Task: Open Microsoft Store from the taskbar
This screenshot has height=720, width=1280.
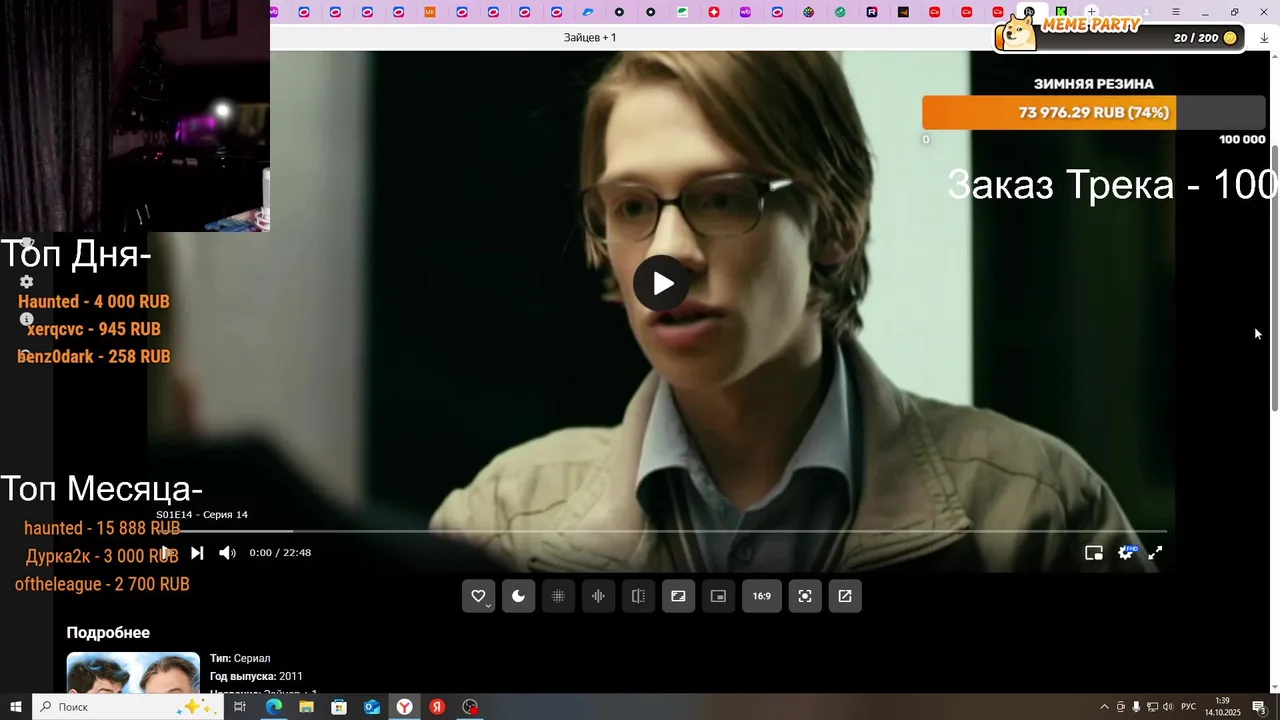Action: tap(339, 707)
